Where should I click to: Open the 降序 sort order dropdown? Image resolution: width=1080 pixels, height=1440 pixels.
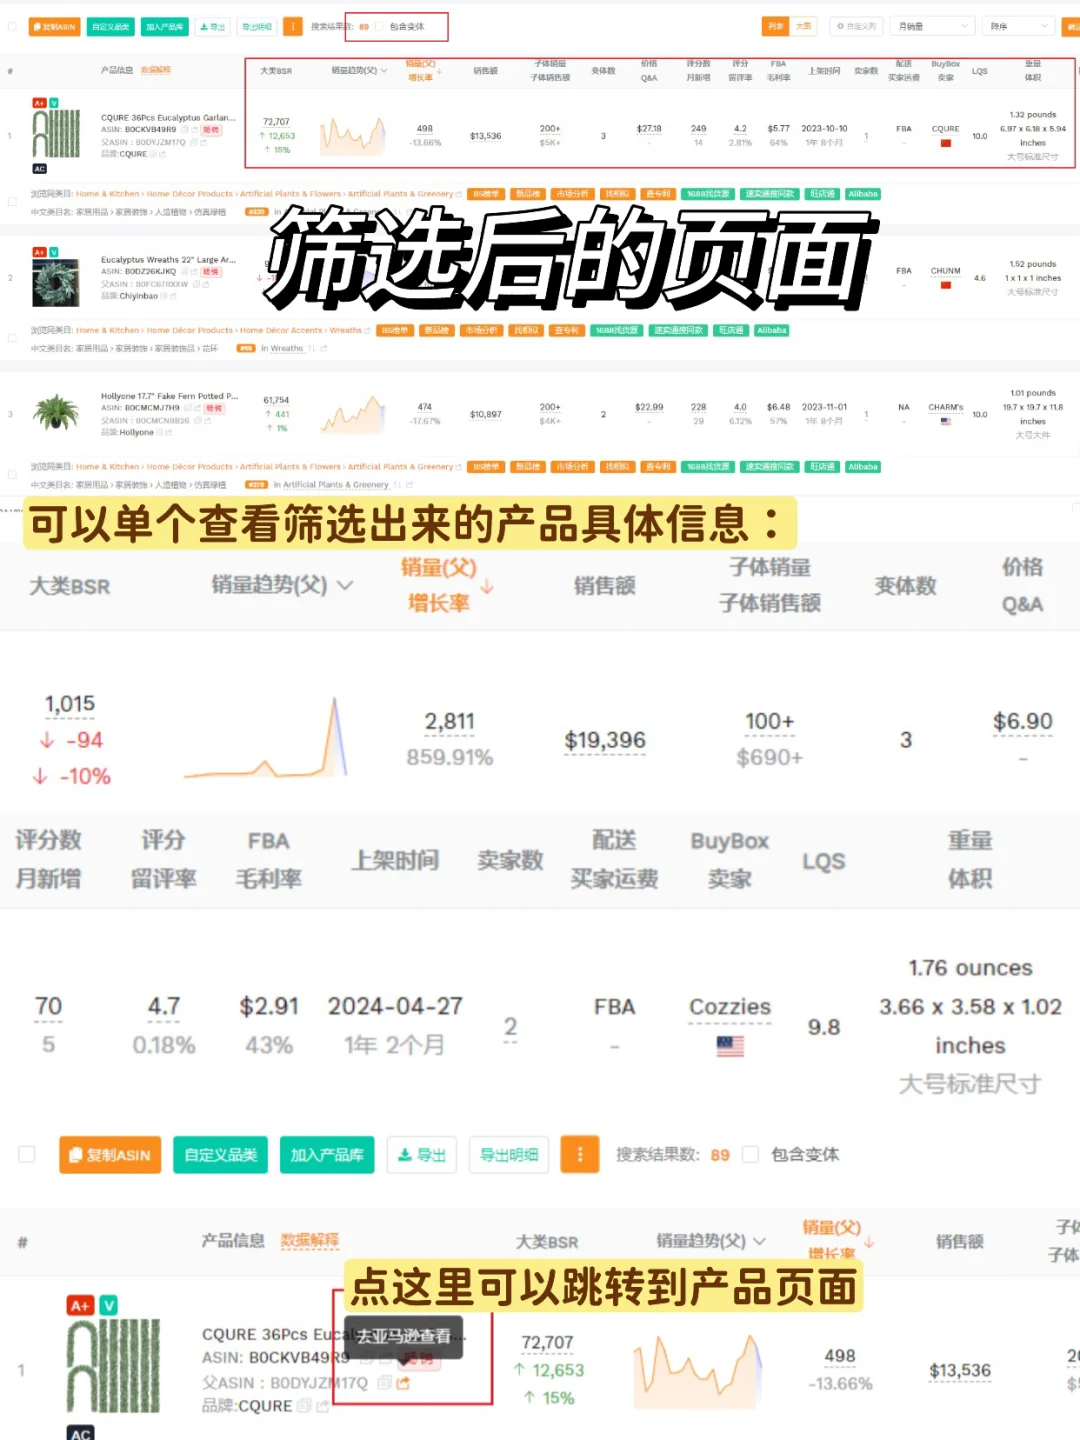[x=1016, y=25]
